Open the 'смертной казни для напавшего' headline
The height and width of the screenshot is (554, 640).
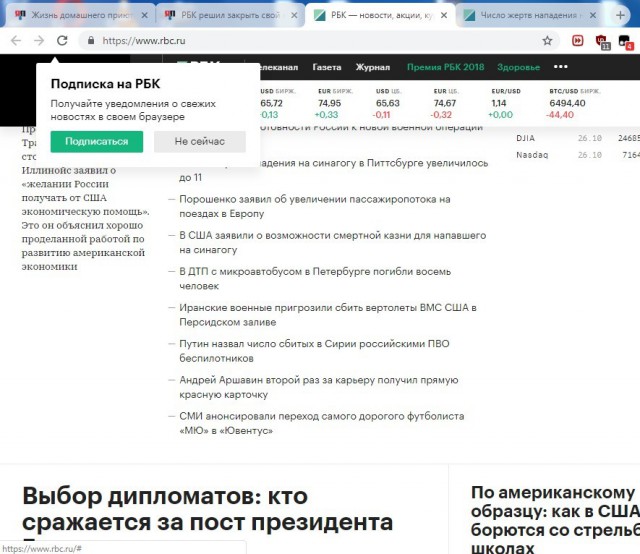[x=333, y=242]
